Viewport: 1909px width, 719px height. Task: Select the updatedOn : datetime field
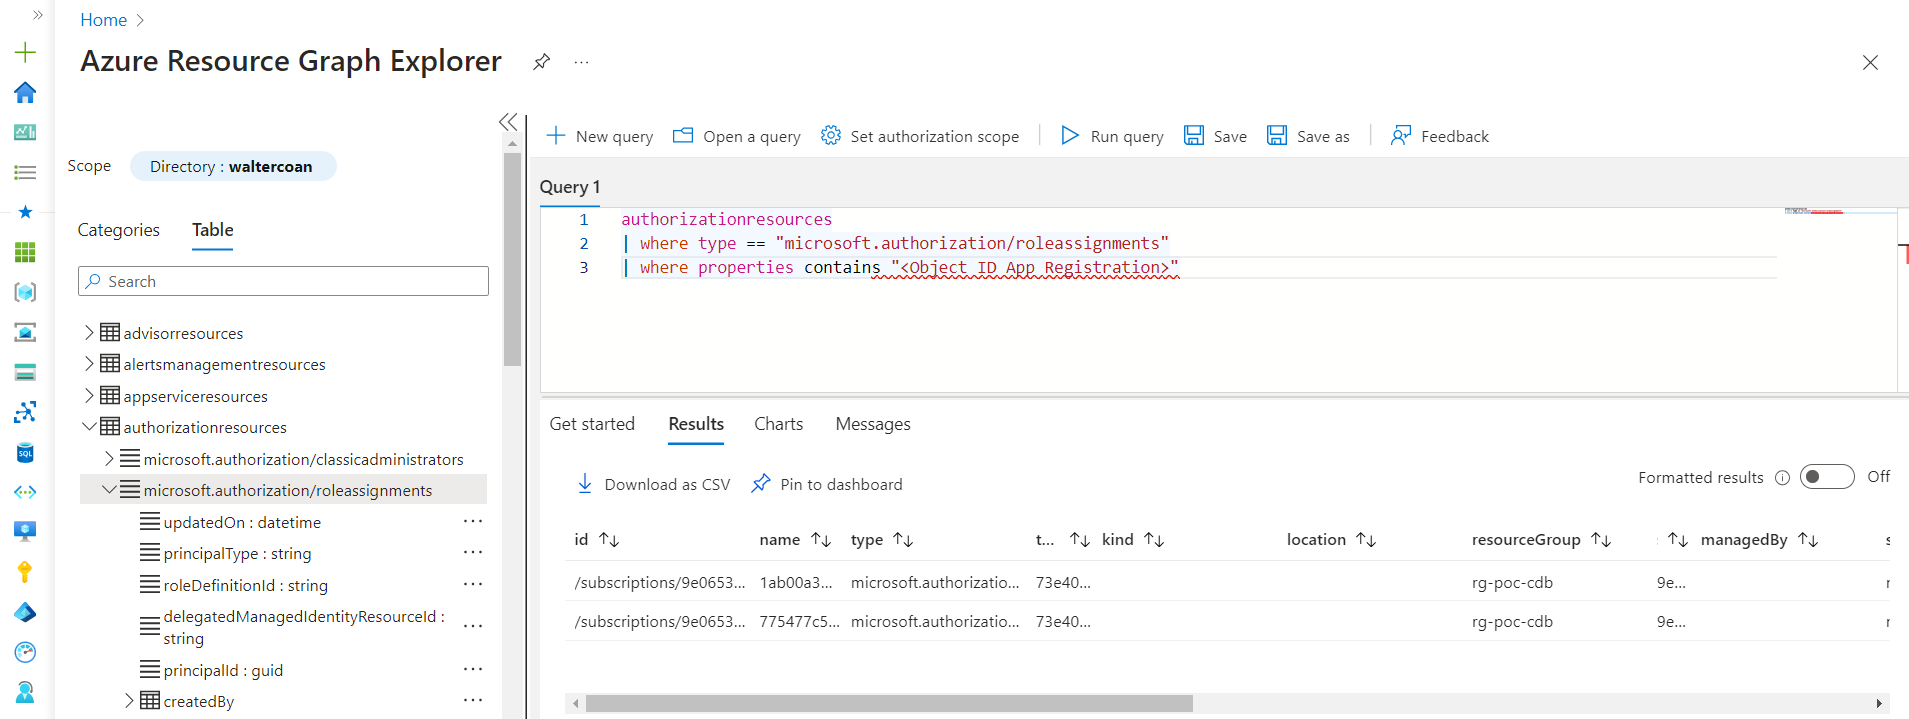tap(242, 522)
